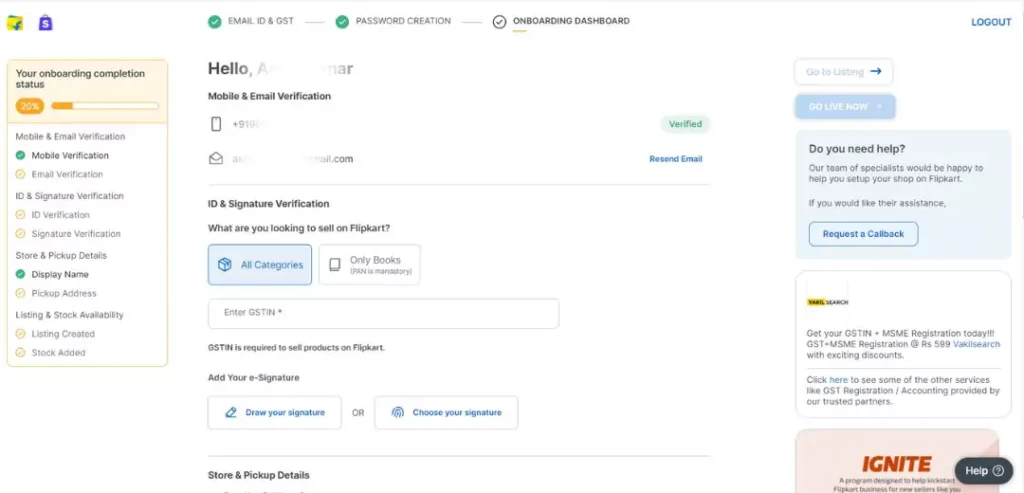The height and width of the screenshot is (493, 1024).
Task: Click the pen icon in Draw your signature
Action: point(231,413)
